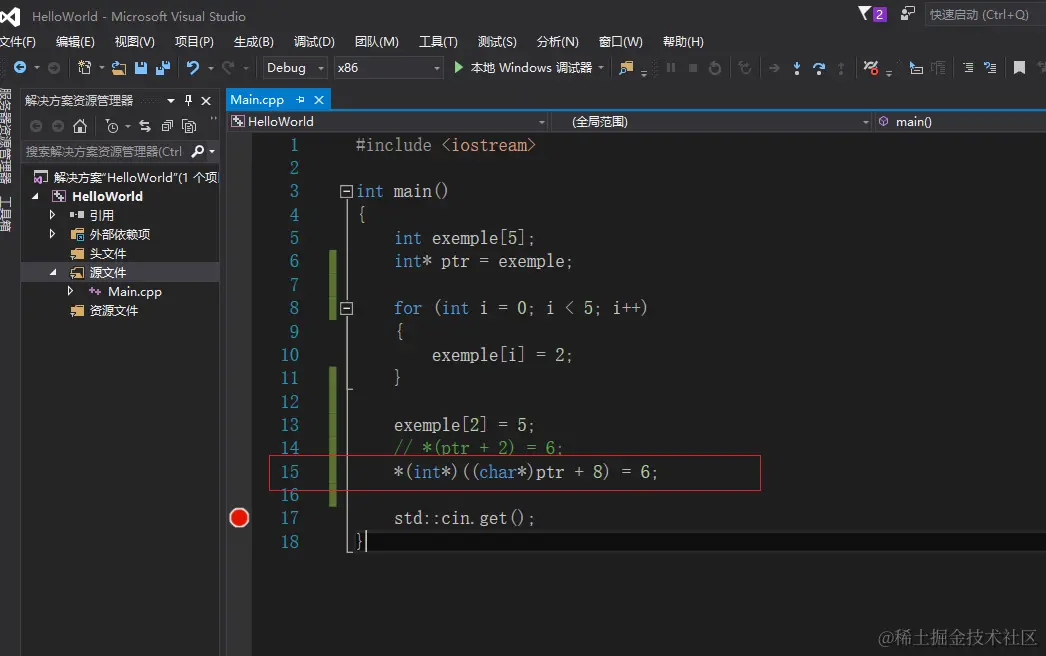Open the 测试(S) menu

(x=497, y=41)
